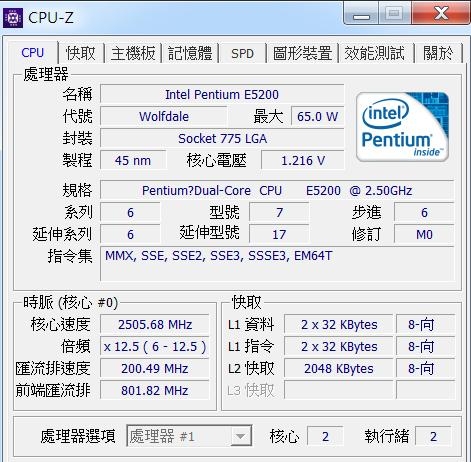Click the rated FSB value 801.82 MHz
This screenshot has width=471, height=462.
(x=155, y=390)
